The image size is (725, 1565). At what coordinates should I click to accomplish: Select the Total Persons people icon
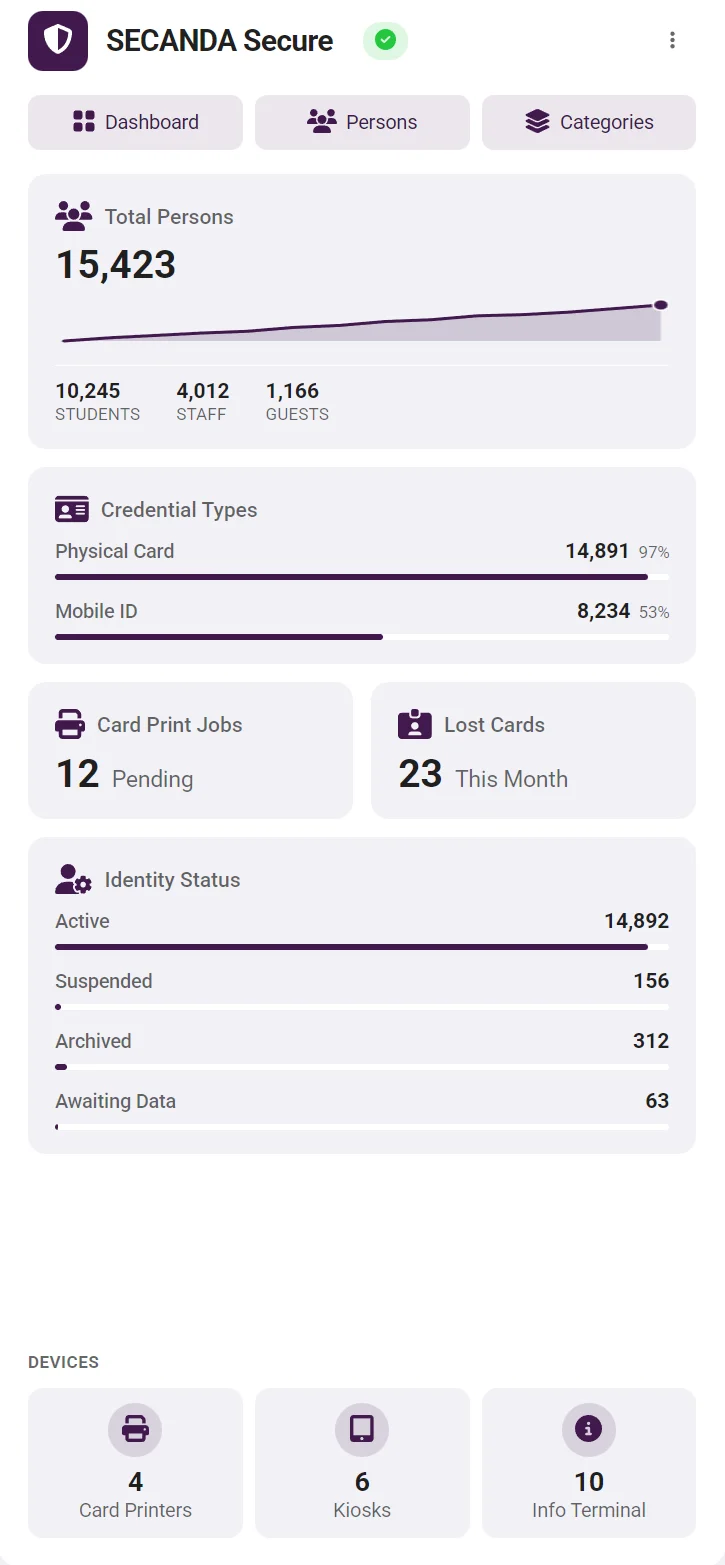click(x=72, y=215)
